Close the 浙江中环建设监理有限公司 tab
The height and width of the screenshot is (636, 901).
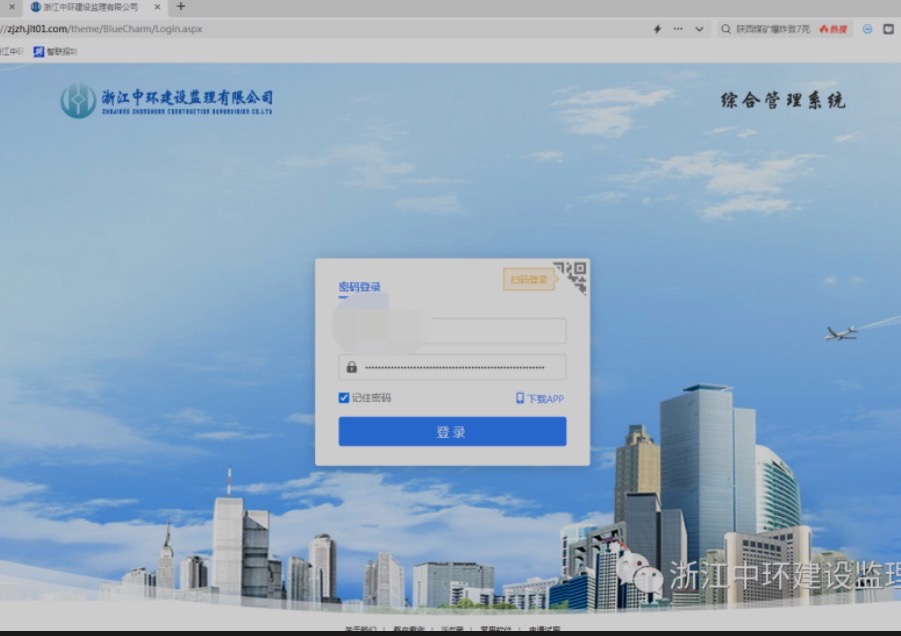click(157, 7)
